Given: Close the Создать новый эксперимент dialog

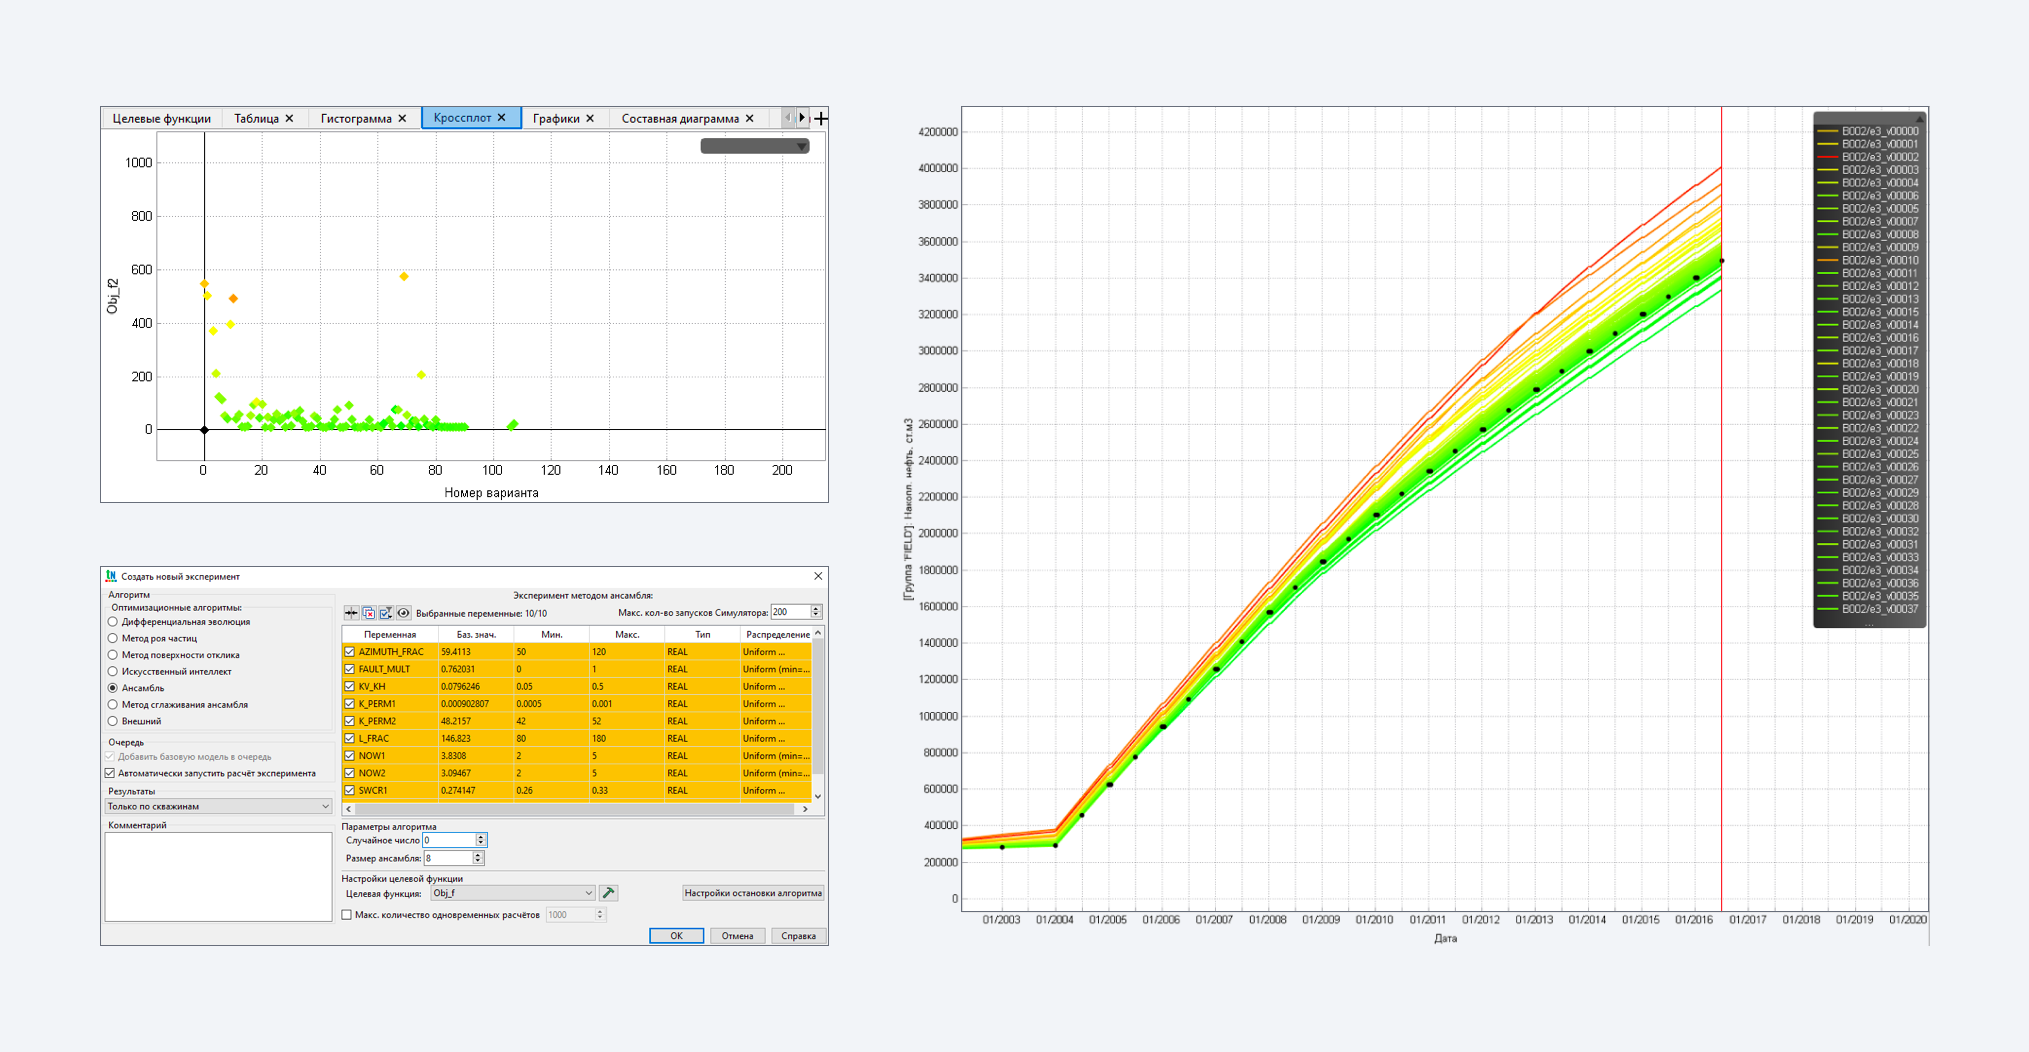Looking at the screenshot, I should (x=818, y=576).
